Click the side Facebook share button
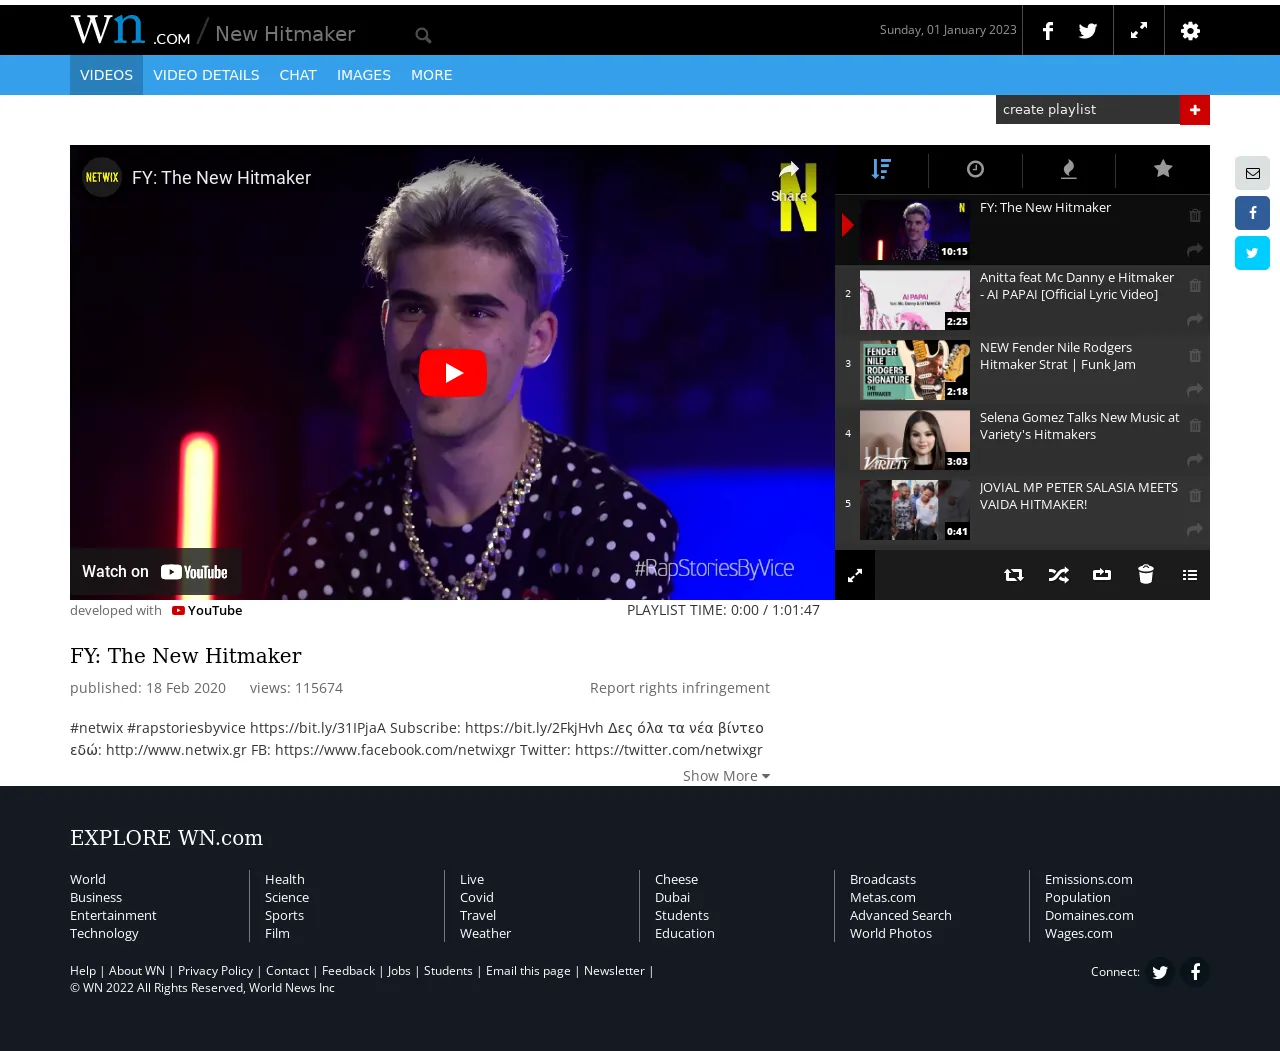This screenshot has height=1051, width=1280. (x=1252, y=213)
